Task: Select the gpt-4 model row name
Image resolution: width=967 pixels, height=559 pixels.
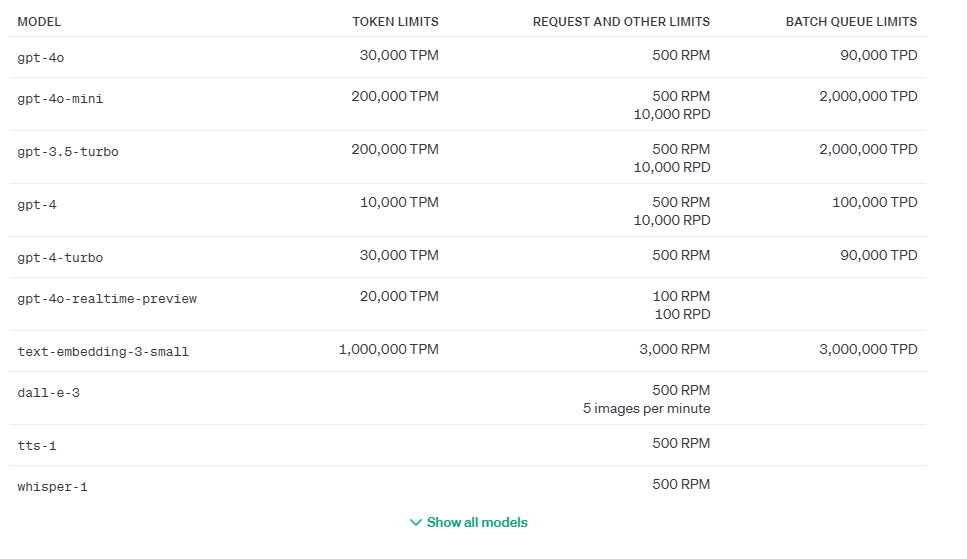Action: (x=37, y=205)
